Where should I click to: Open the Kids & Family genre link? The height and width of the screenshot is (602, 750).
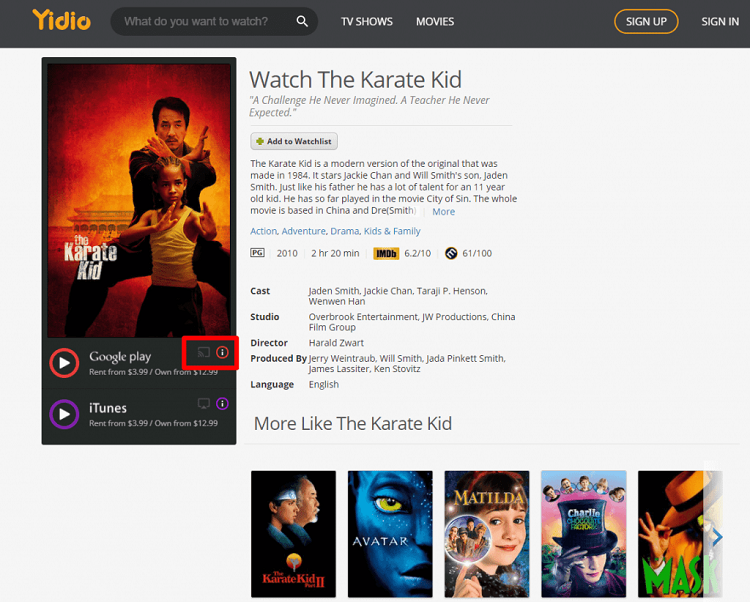pyautogui.click(x=392, y=231)
